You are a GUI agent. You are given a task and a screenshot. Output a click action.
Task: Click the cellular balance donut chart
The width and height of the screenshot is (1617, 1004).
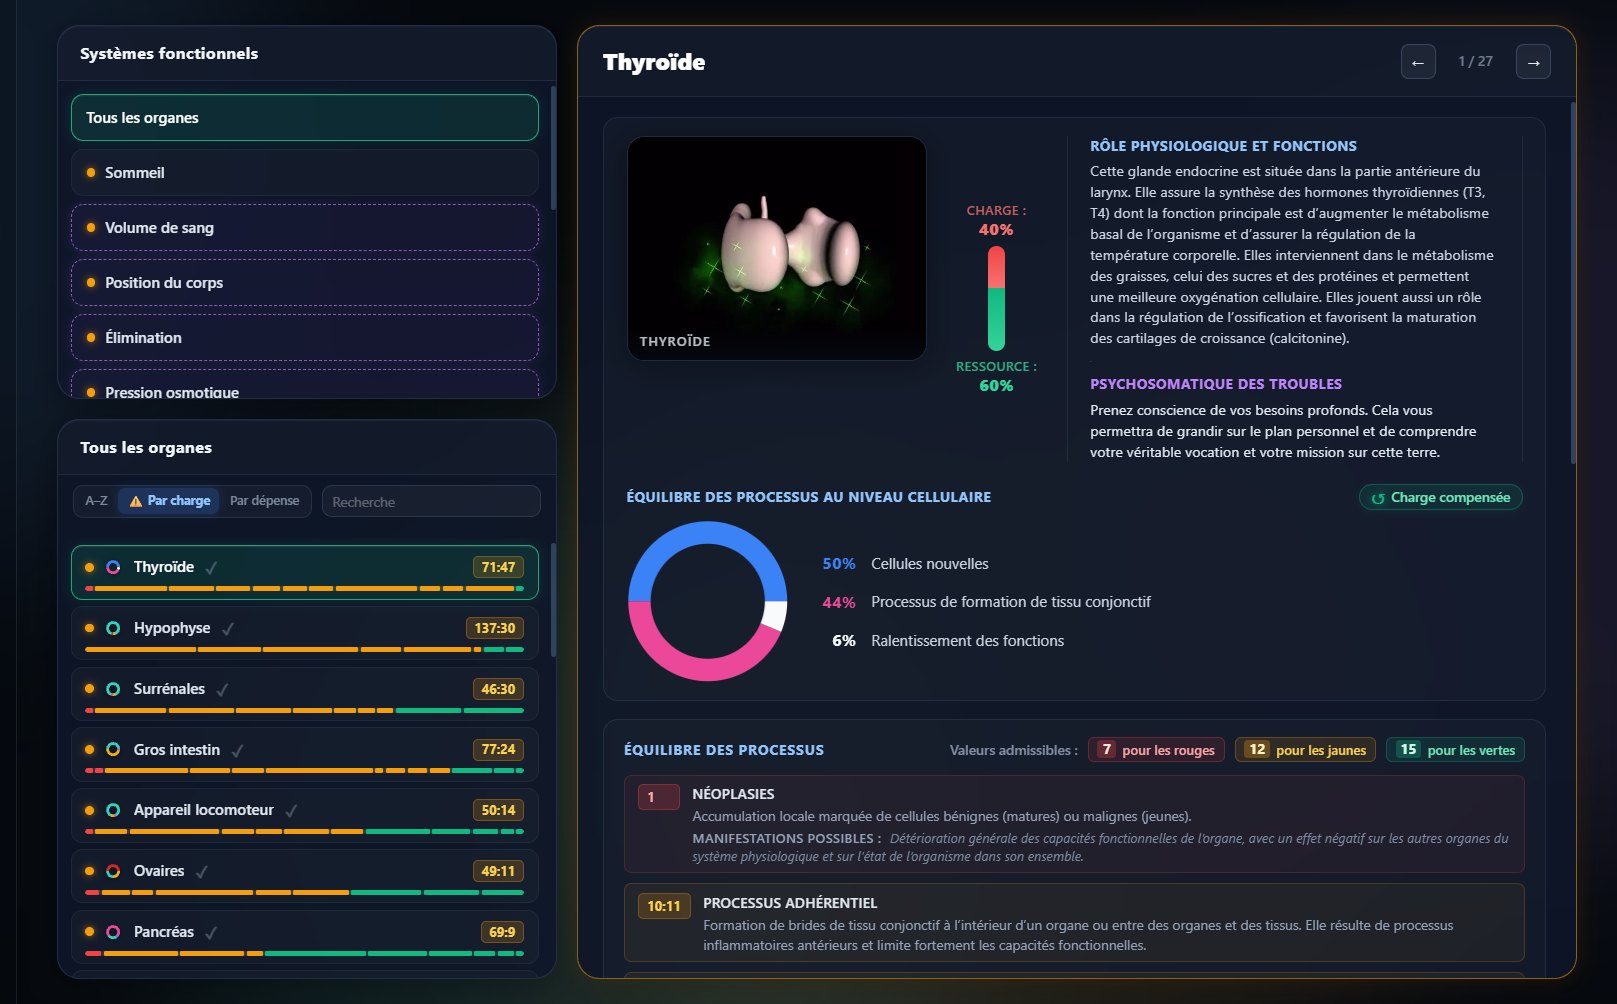(707, 601)
